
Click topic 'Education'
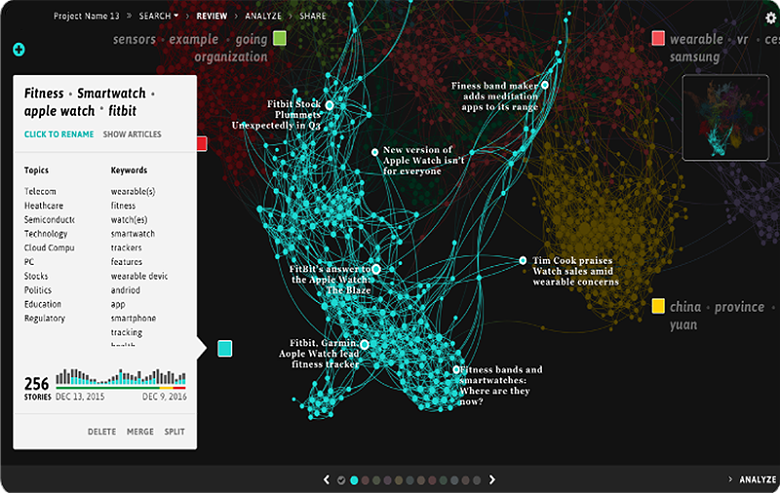click(x=43, y=304)
